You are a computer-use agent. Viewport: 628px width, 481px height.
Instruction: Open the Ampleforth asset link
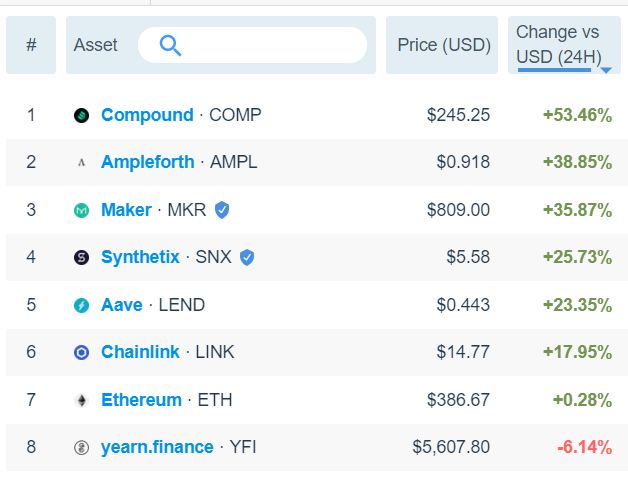(x=148, y=162)
